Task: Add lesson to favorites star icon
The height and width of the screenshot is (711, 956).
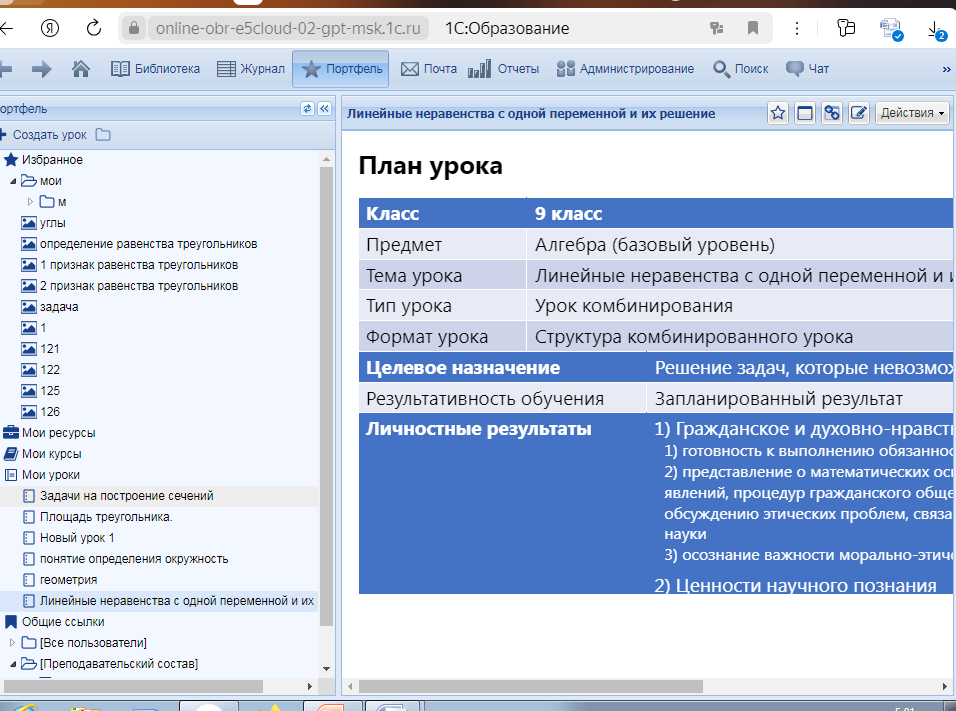Action: (778, 113)
